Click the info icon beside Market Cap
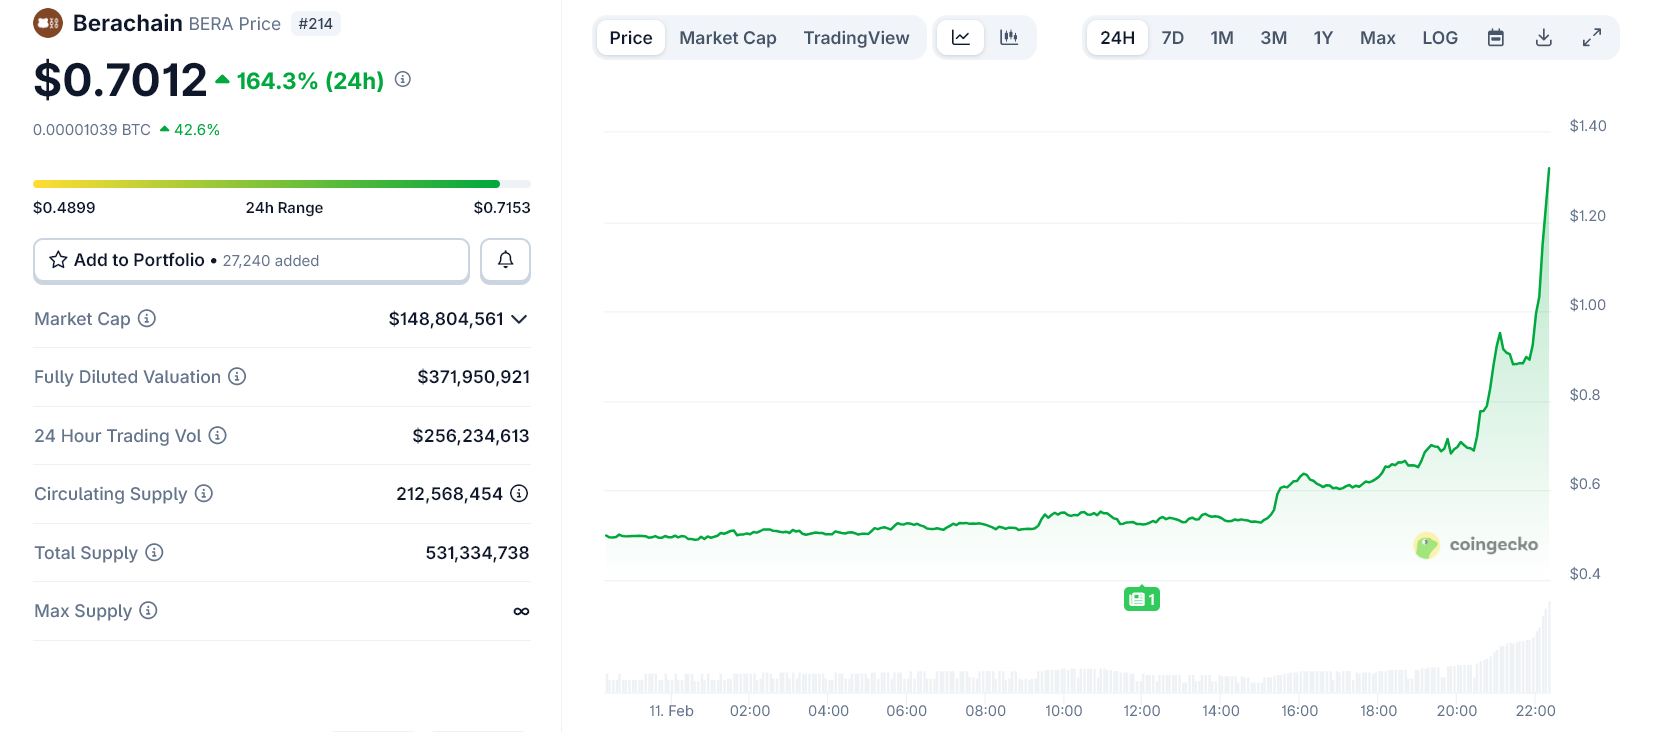This screenshot has height=732, width=1659. (x=147, y=318)
